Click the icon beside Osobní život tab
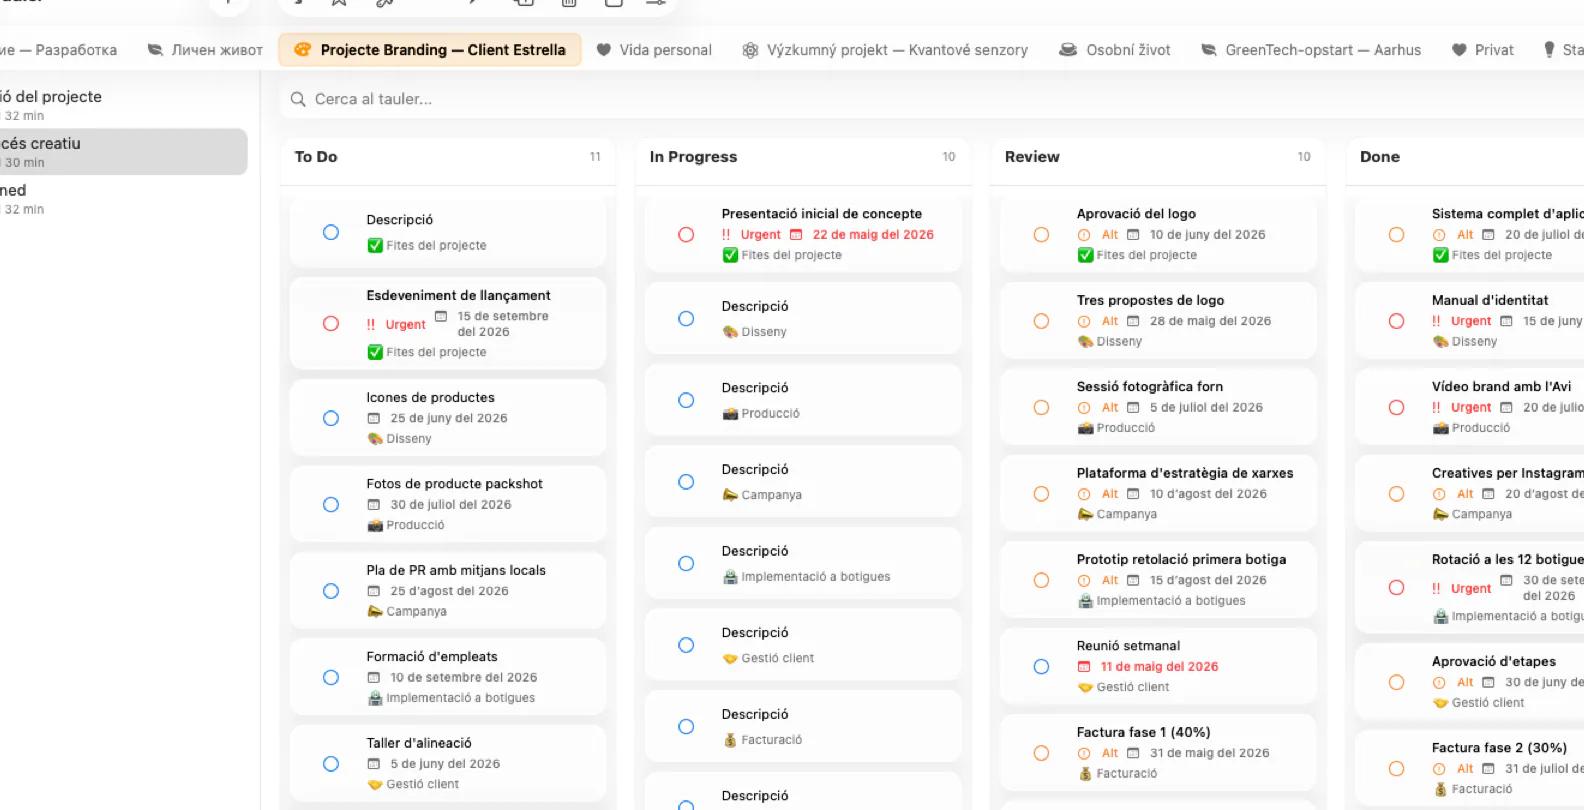The image size is (1584, 810). coord(1068,50)
